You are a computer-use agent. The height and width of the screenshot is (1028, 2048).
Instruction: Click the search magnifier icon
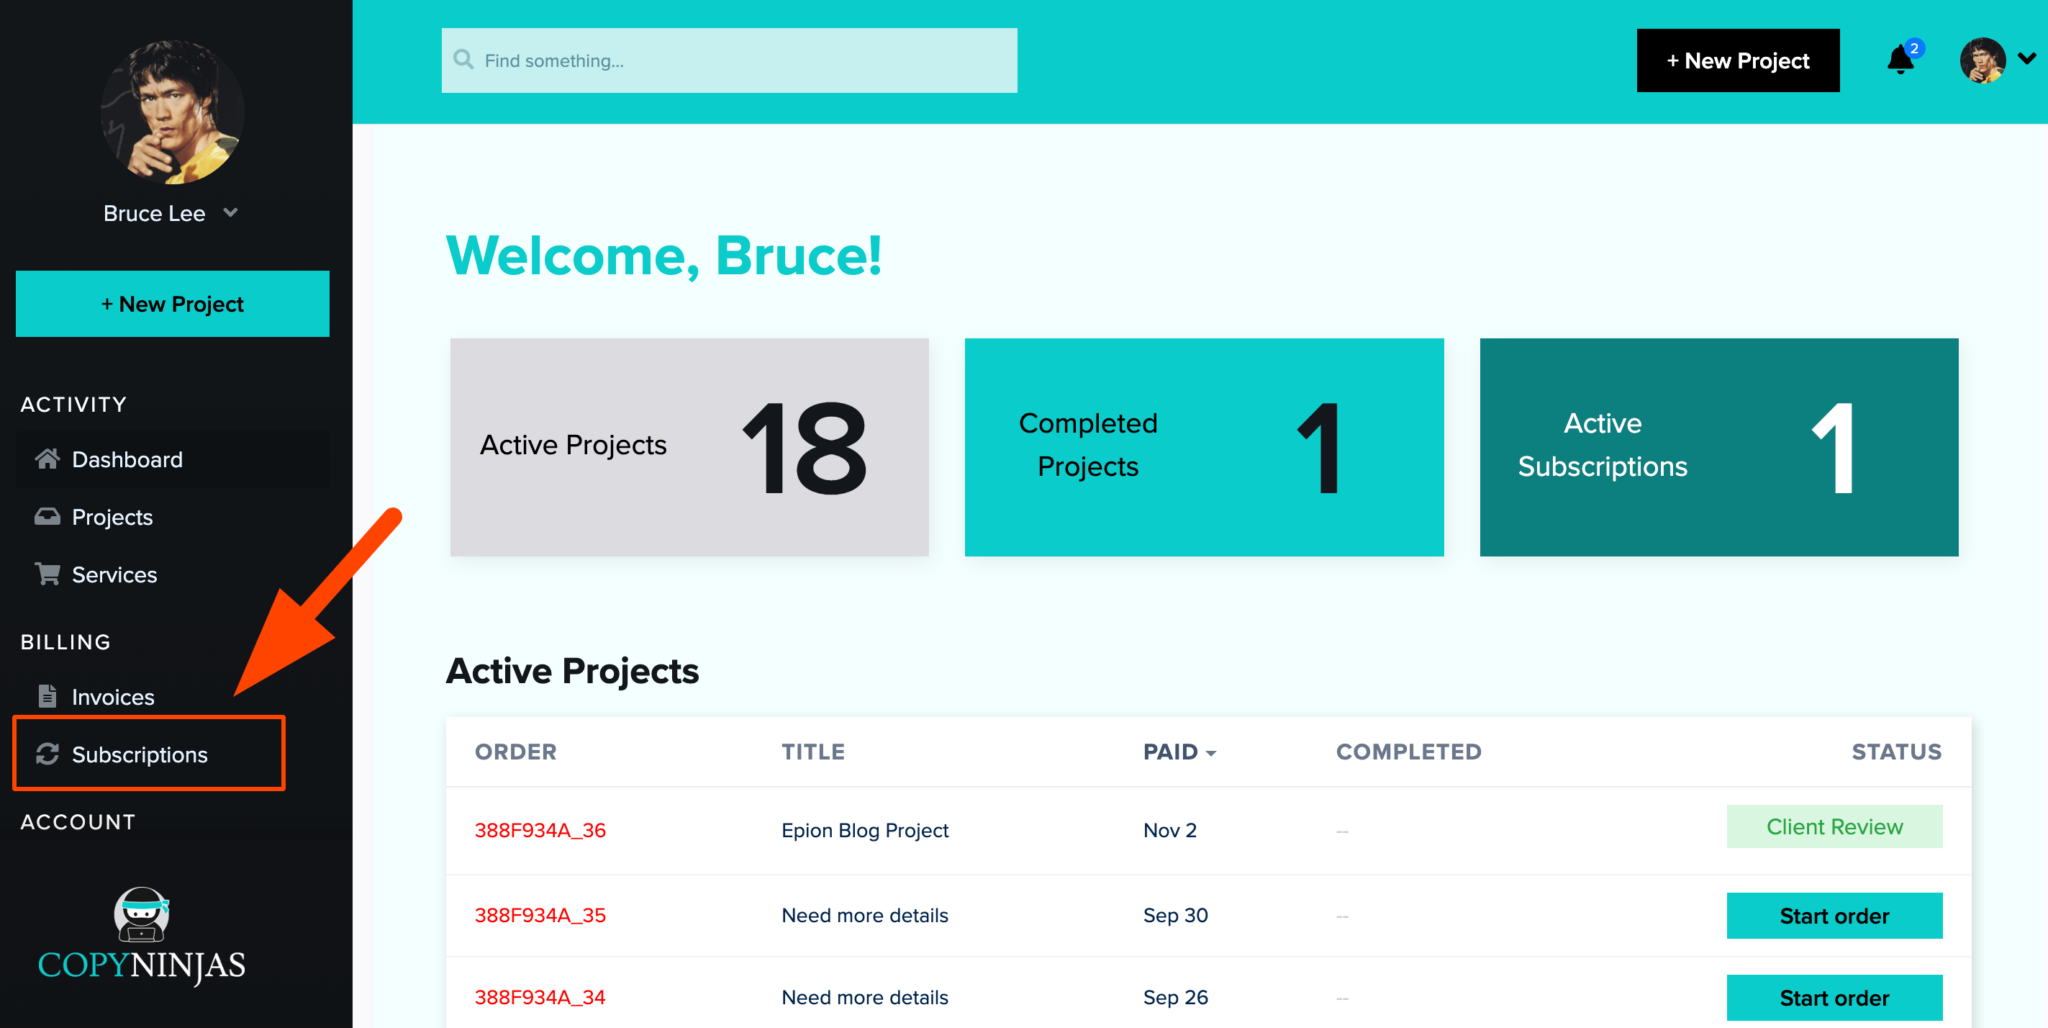coord(463,60)
